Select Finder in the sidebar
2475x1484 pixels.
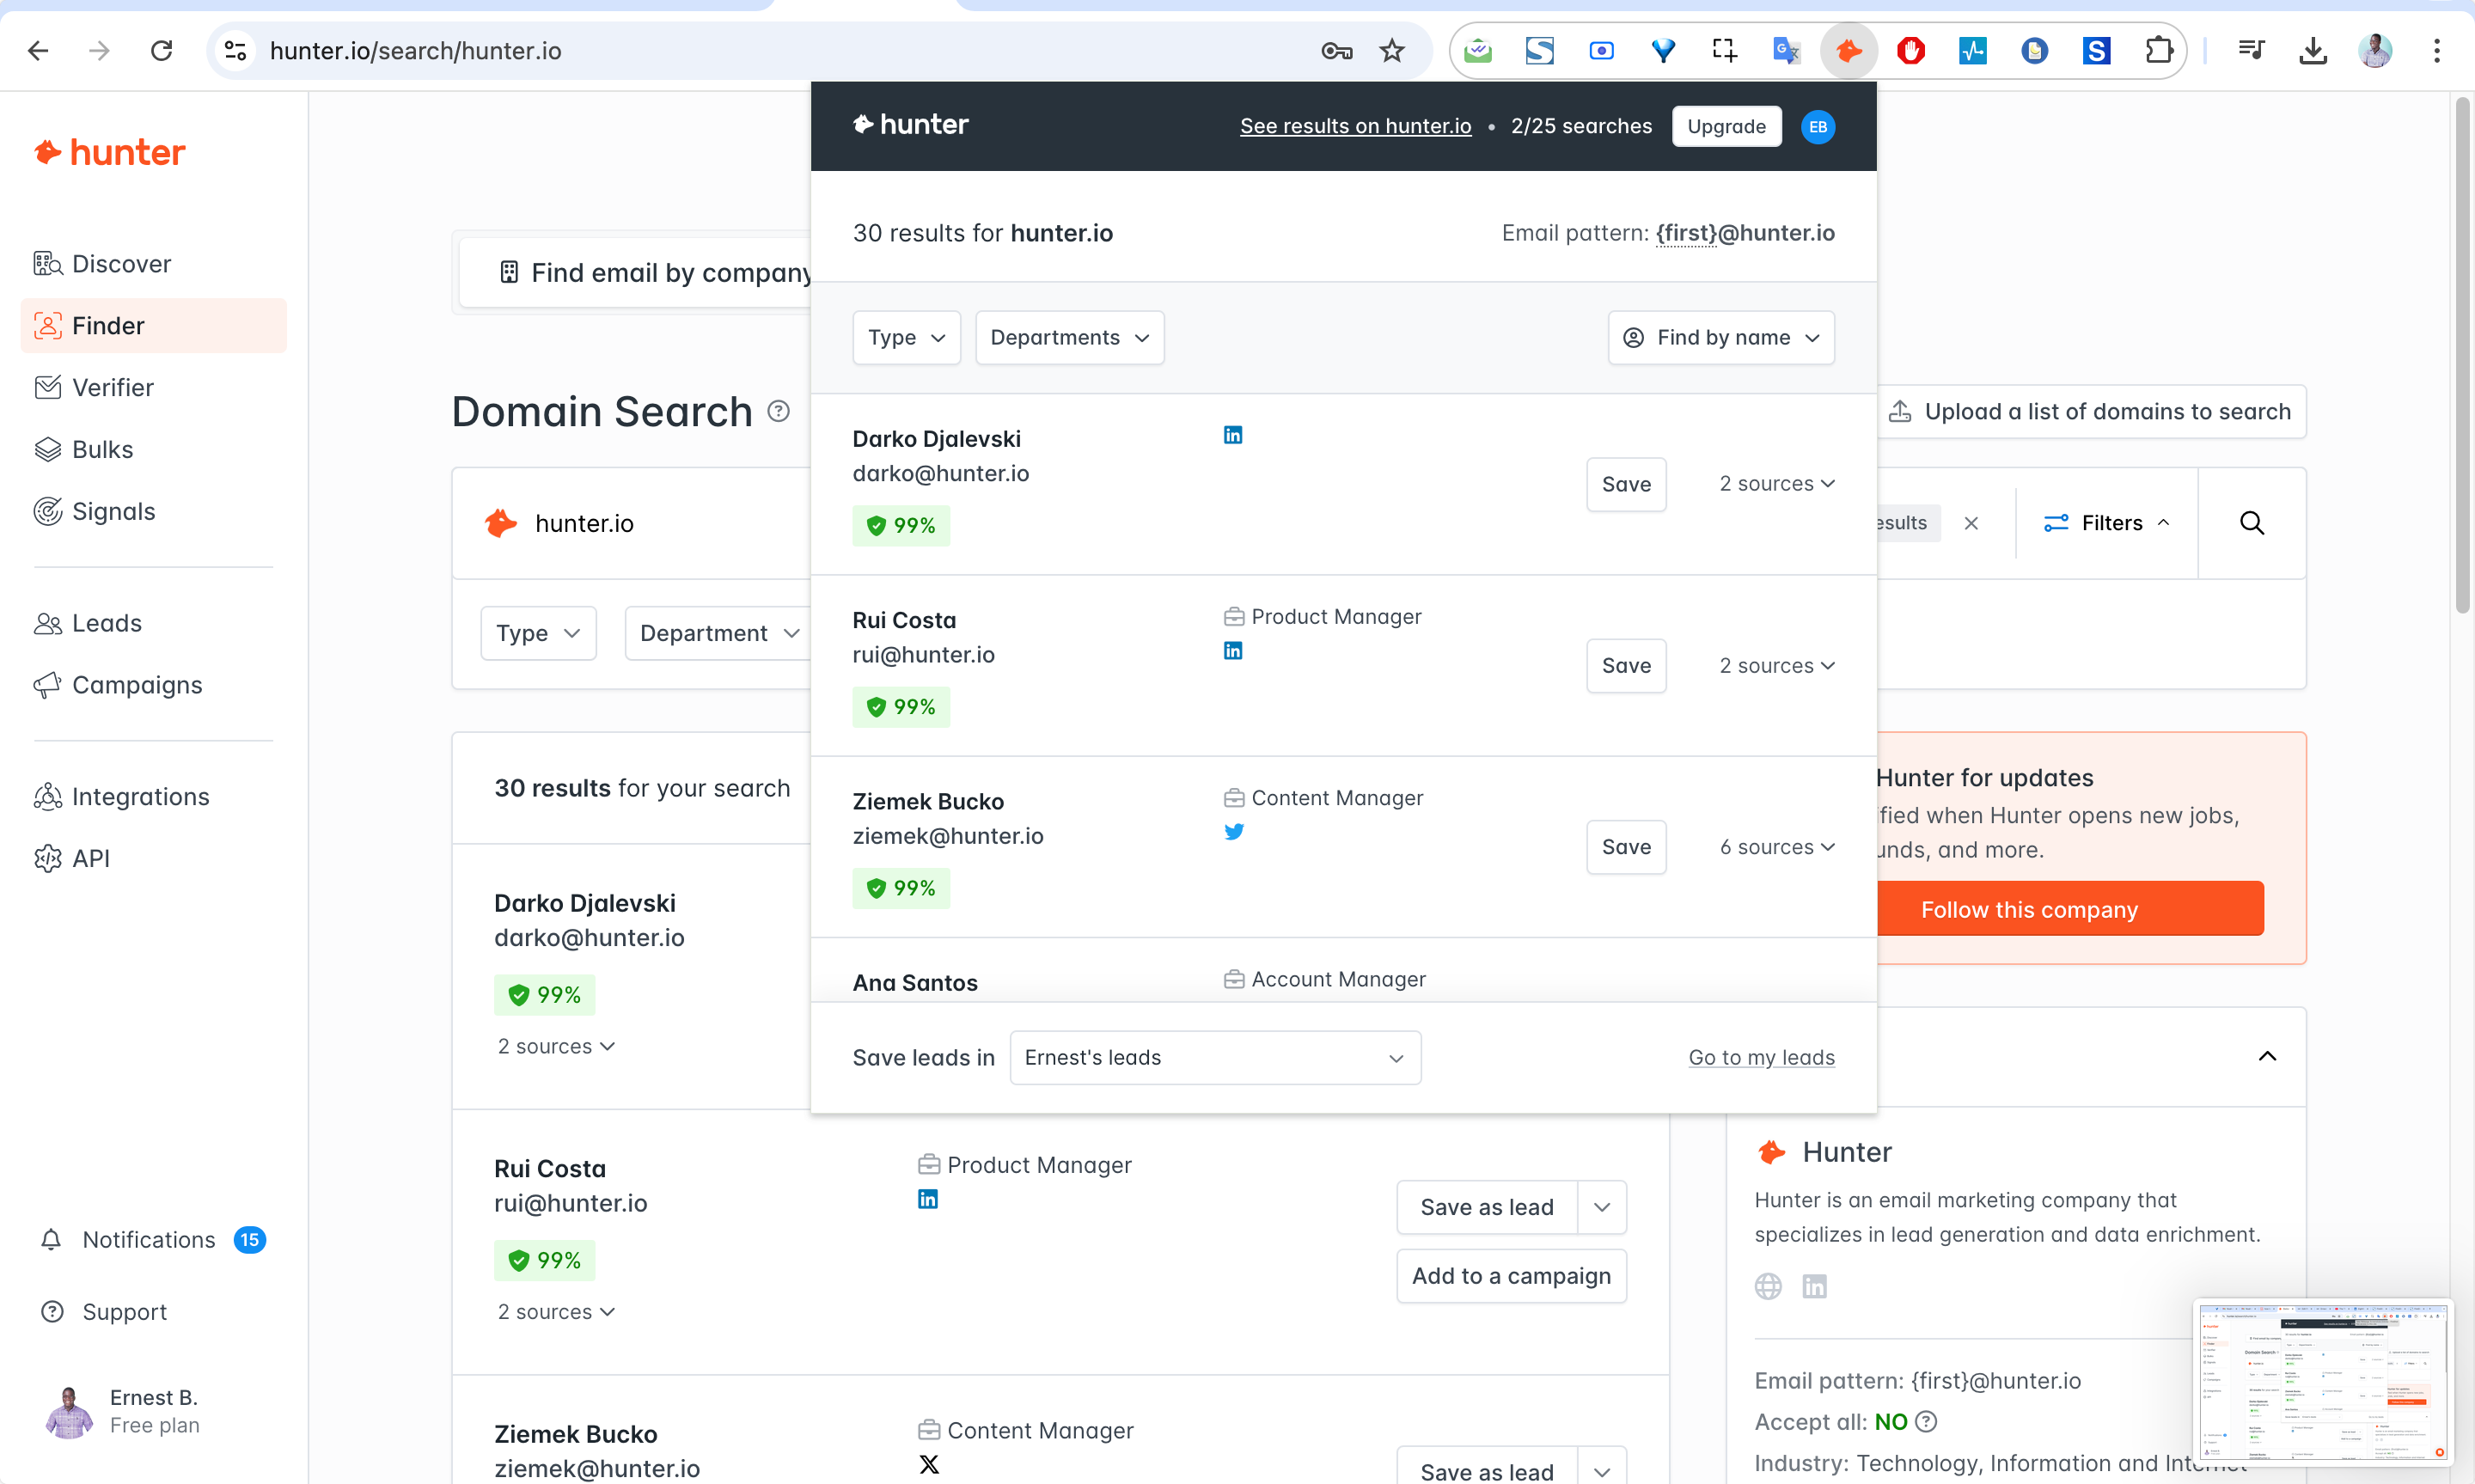click(153, 326)
